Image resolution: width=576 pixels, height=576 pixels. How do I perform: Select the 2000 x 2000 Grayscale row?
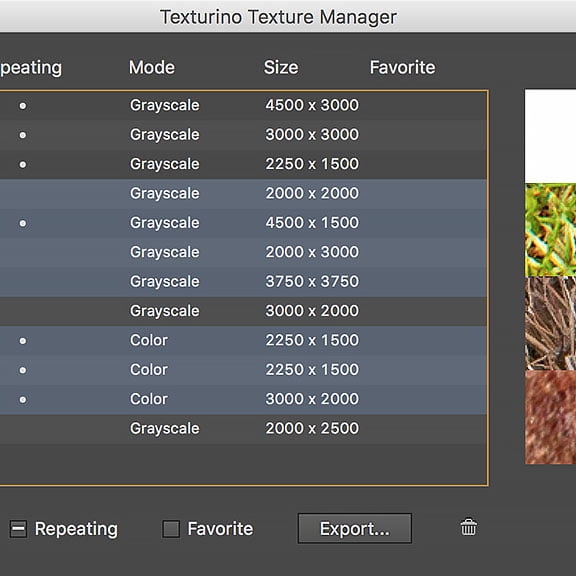pos(243,194)
